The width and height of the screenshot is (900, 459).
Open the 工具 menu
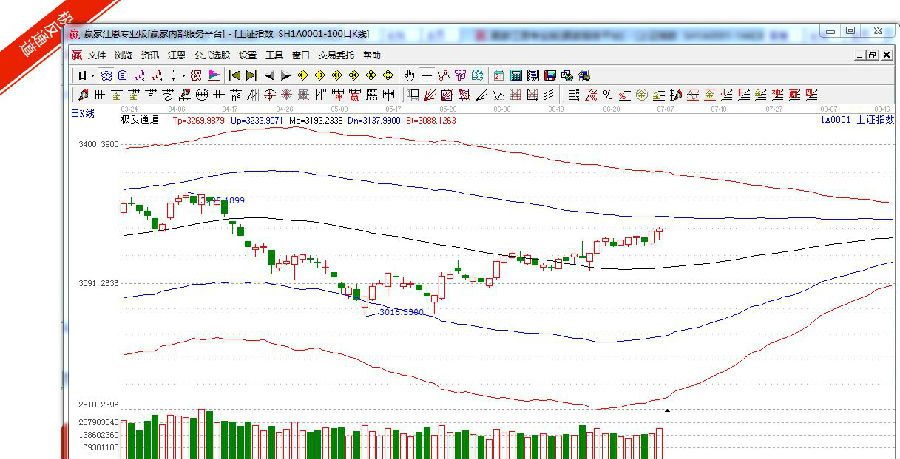click(274, 55)
